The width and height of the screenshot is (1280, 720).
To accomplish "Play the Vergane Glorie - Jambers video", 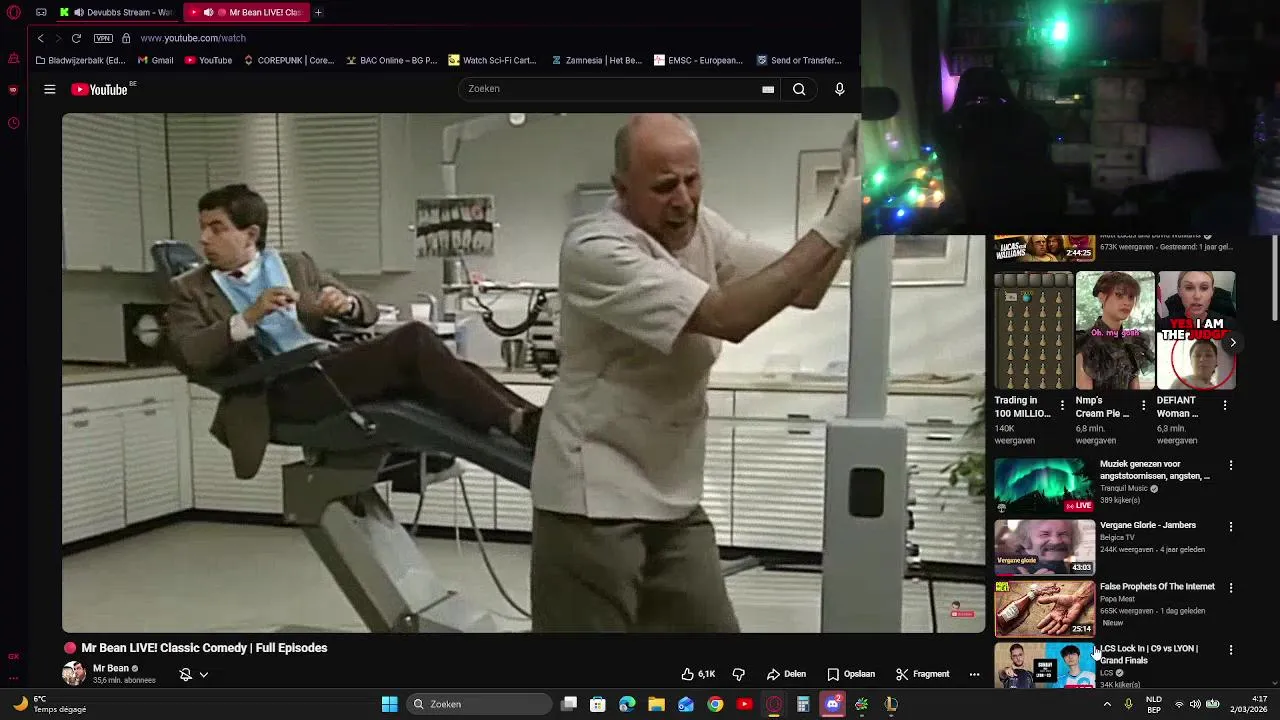I will [x=1044, y=547].
